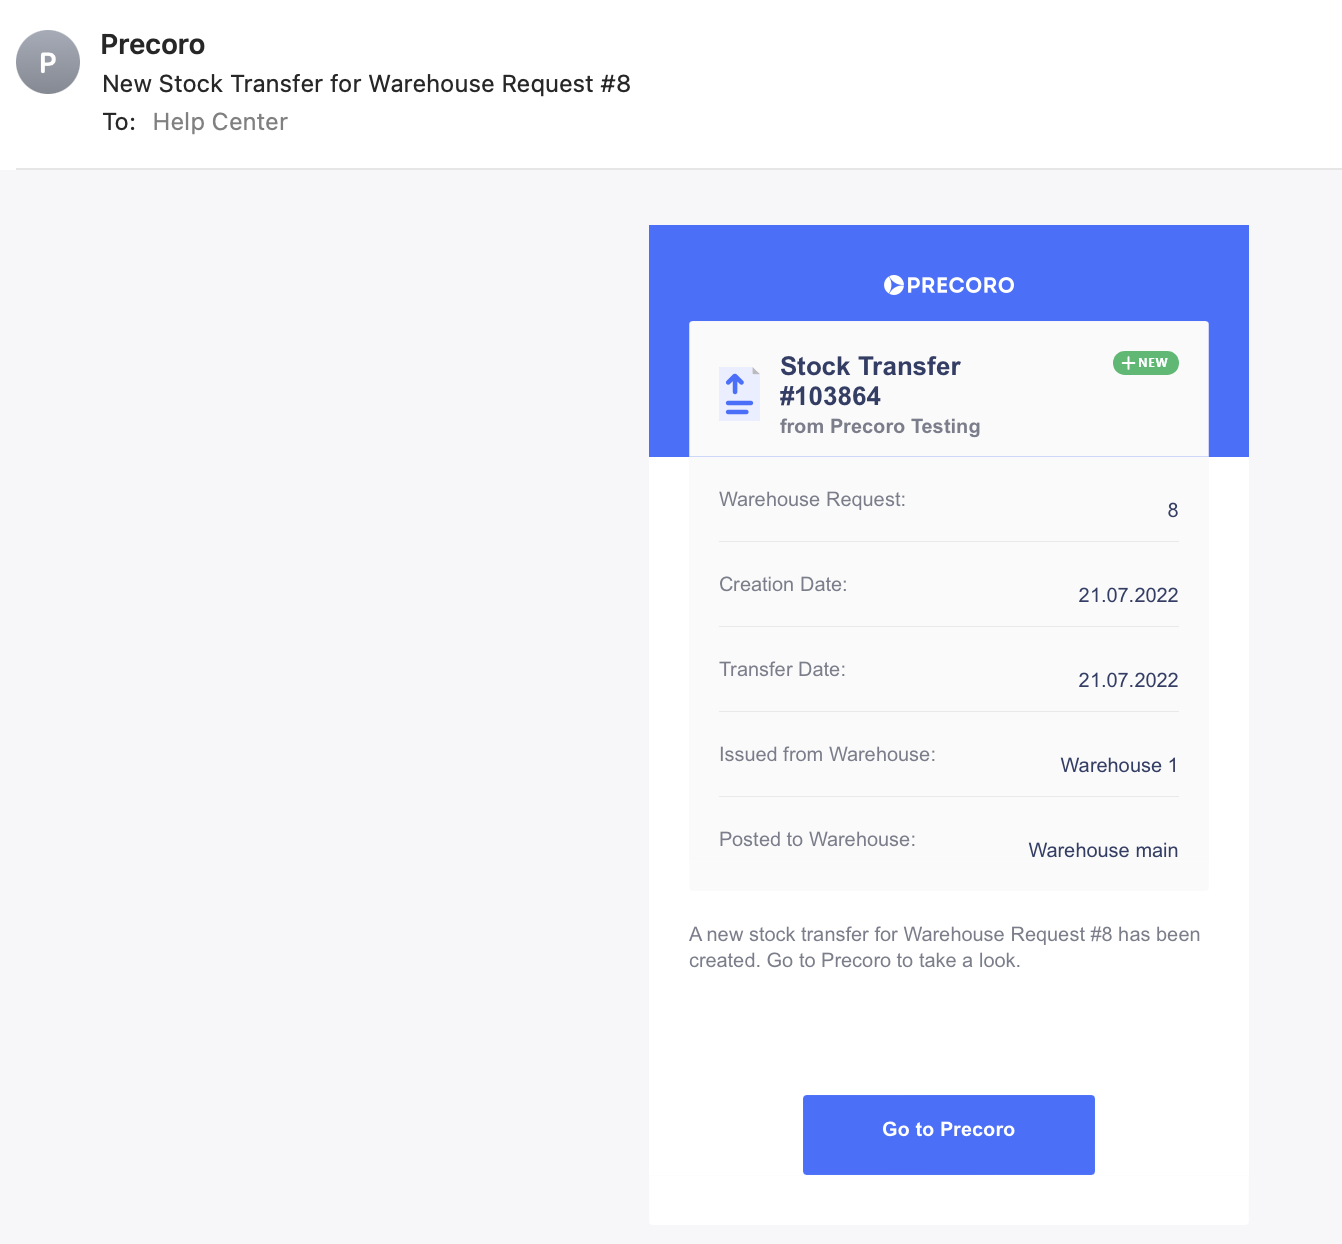
Task: Click the Warehouse Request value 8
Action: [x=1173, y=510]
